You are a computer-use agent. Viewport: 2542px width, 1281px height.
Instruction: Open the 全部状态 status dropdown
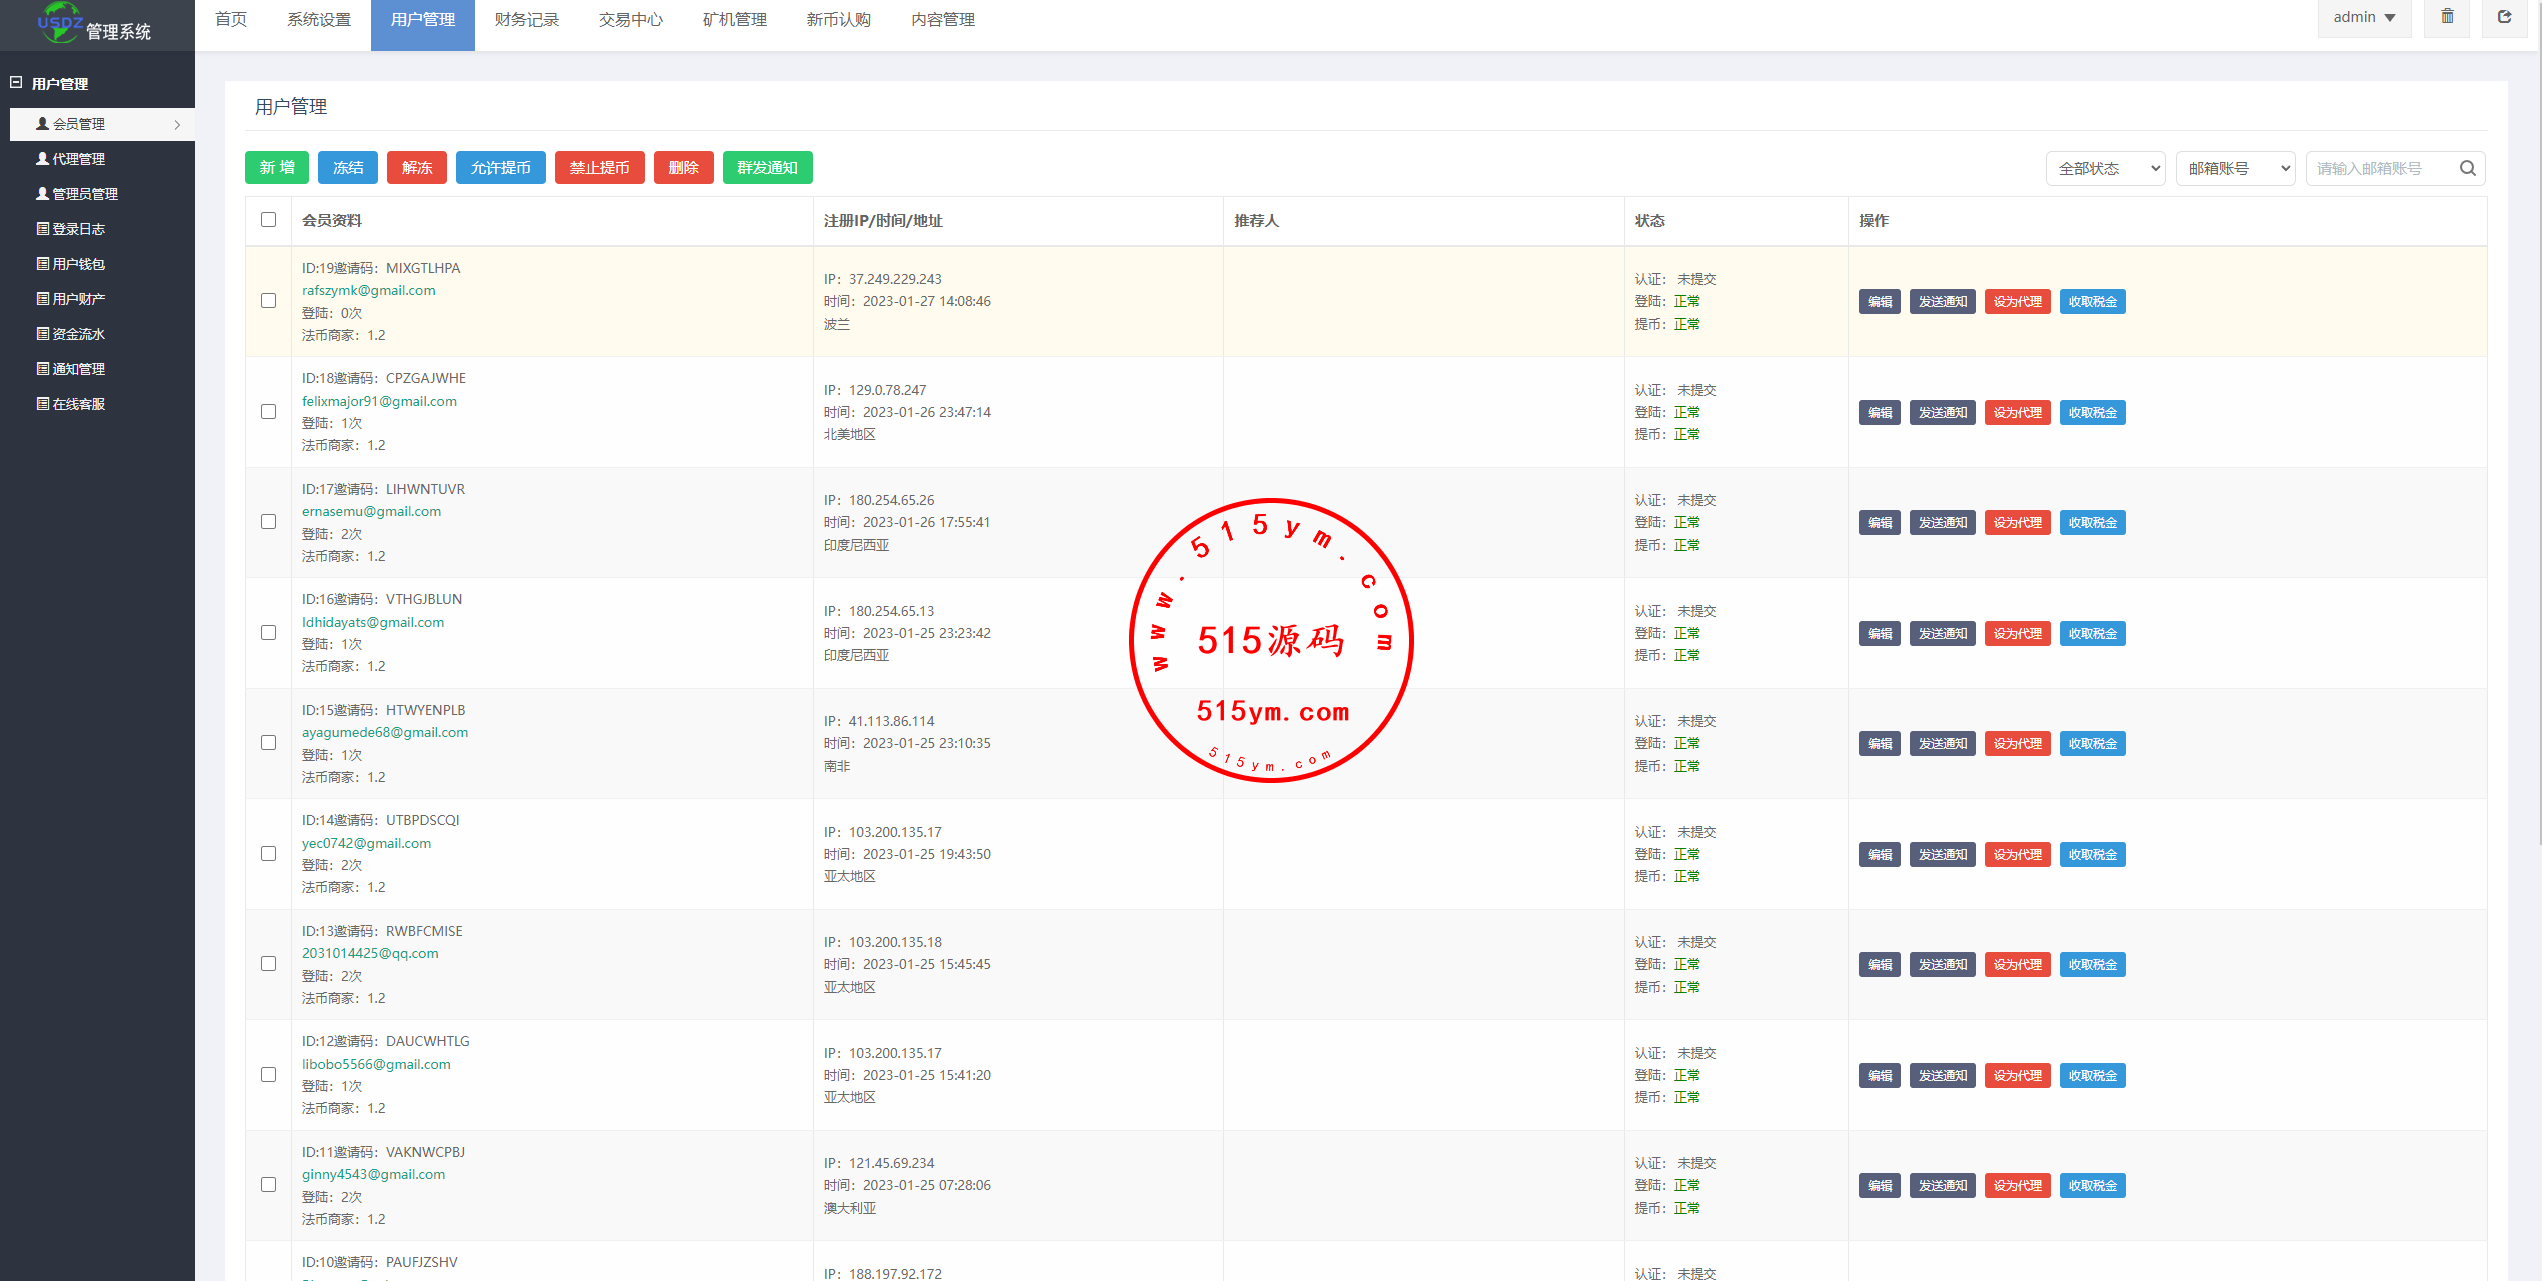[x=2105, y=168]
